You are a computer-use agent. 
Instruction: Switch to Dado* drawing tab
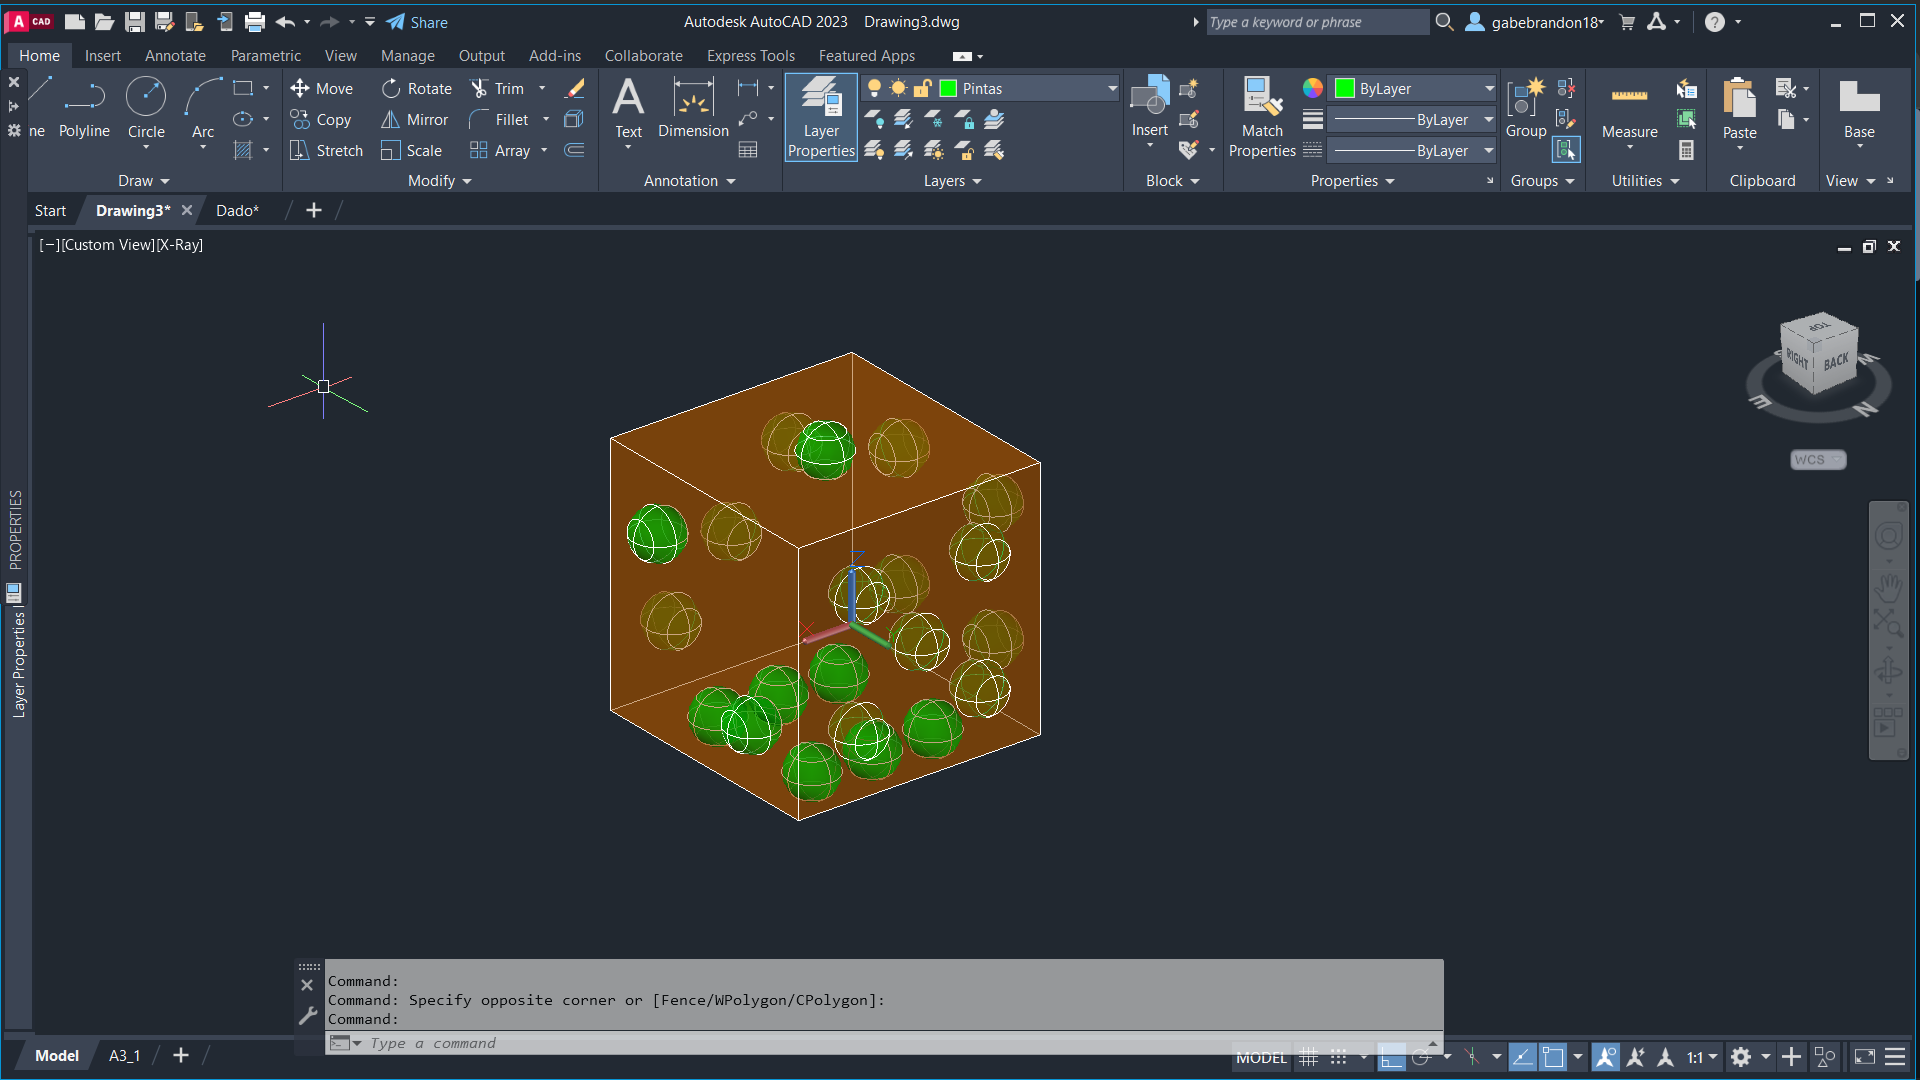click(237, 211)
